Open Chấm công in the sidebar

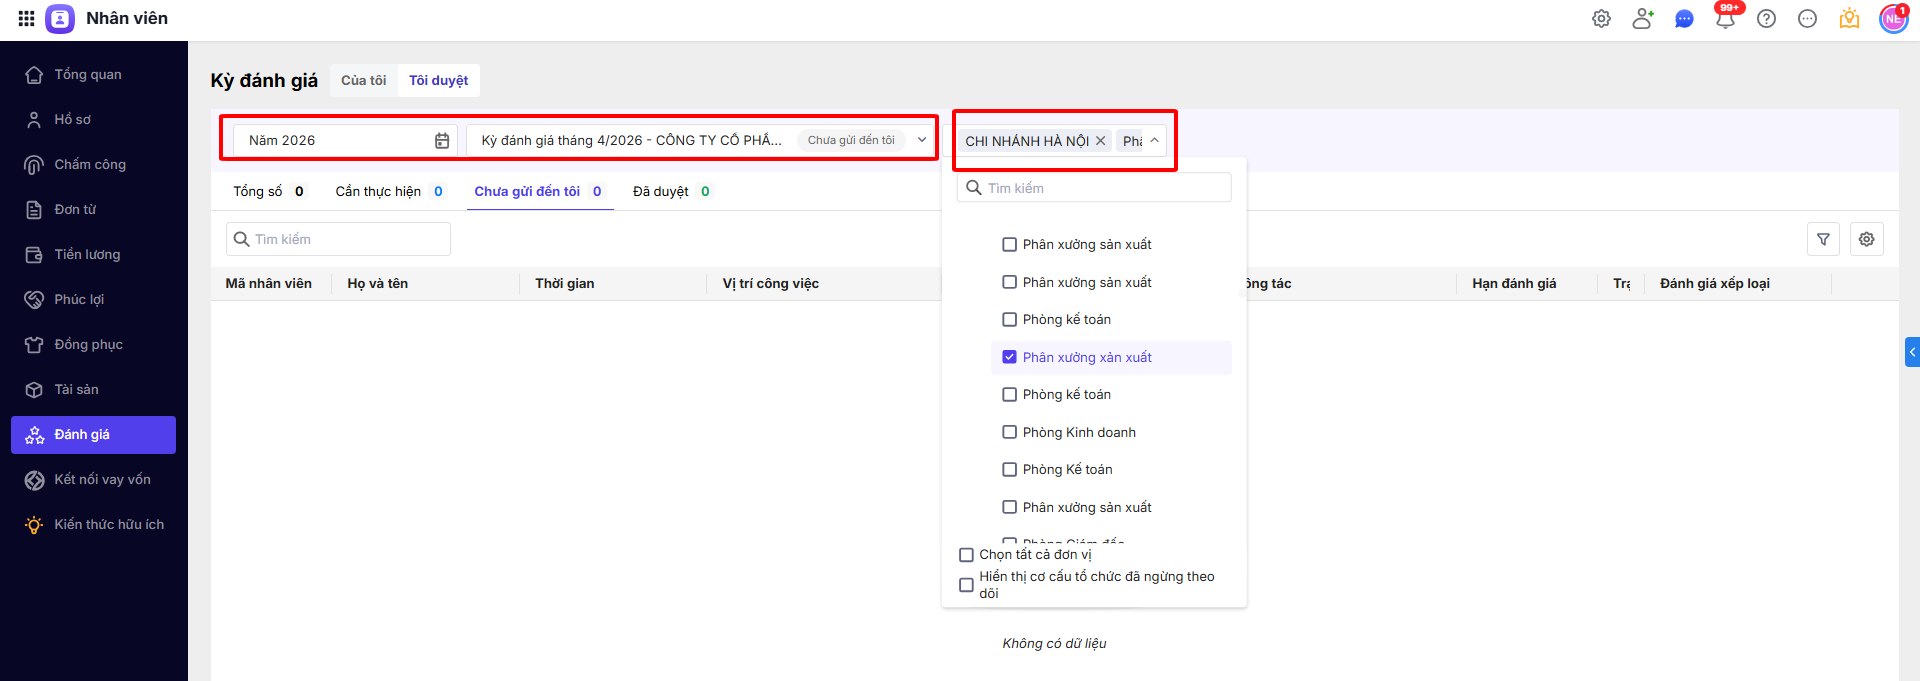tap(90, 164)
